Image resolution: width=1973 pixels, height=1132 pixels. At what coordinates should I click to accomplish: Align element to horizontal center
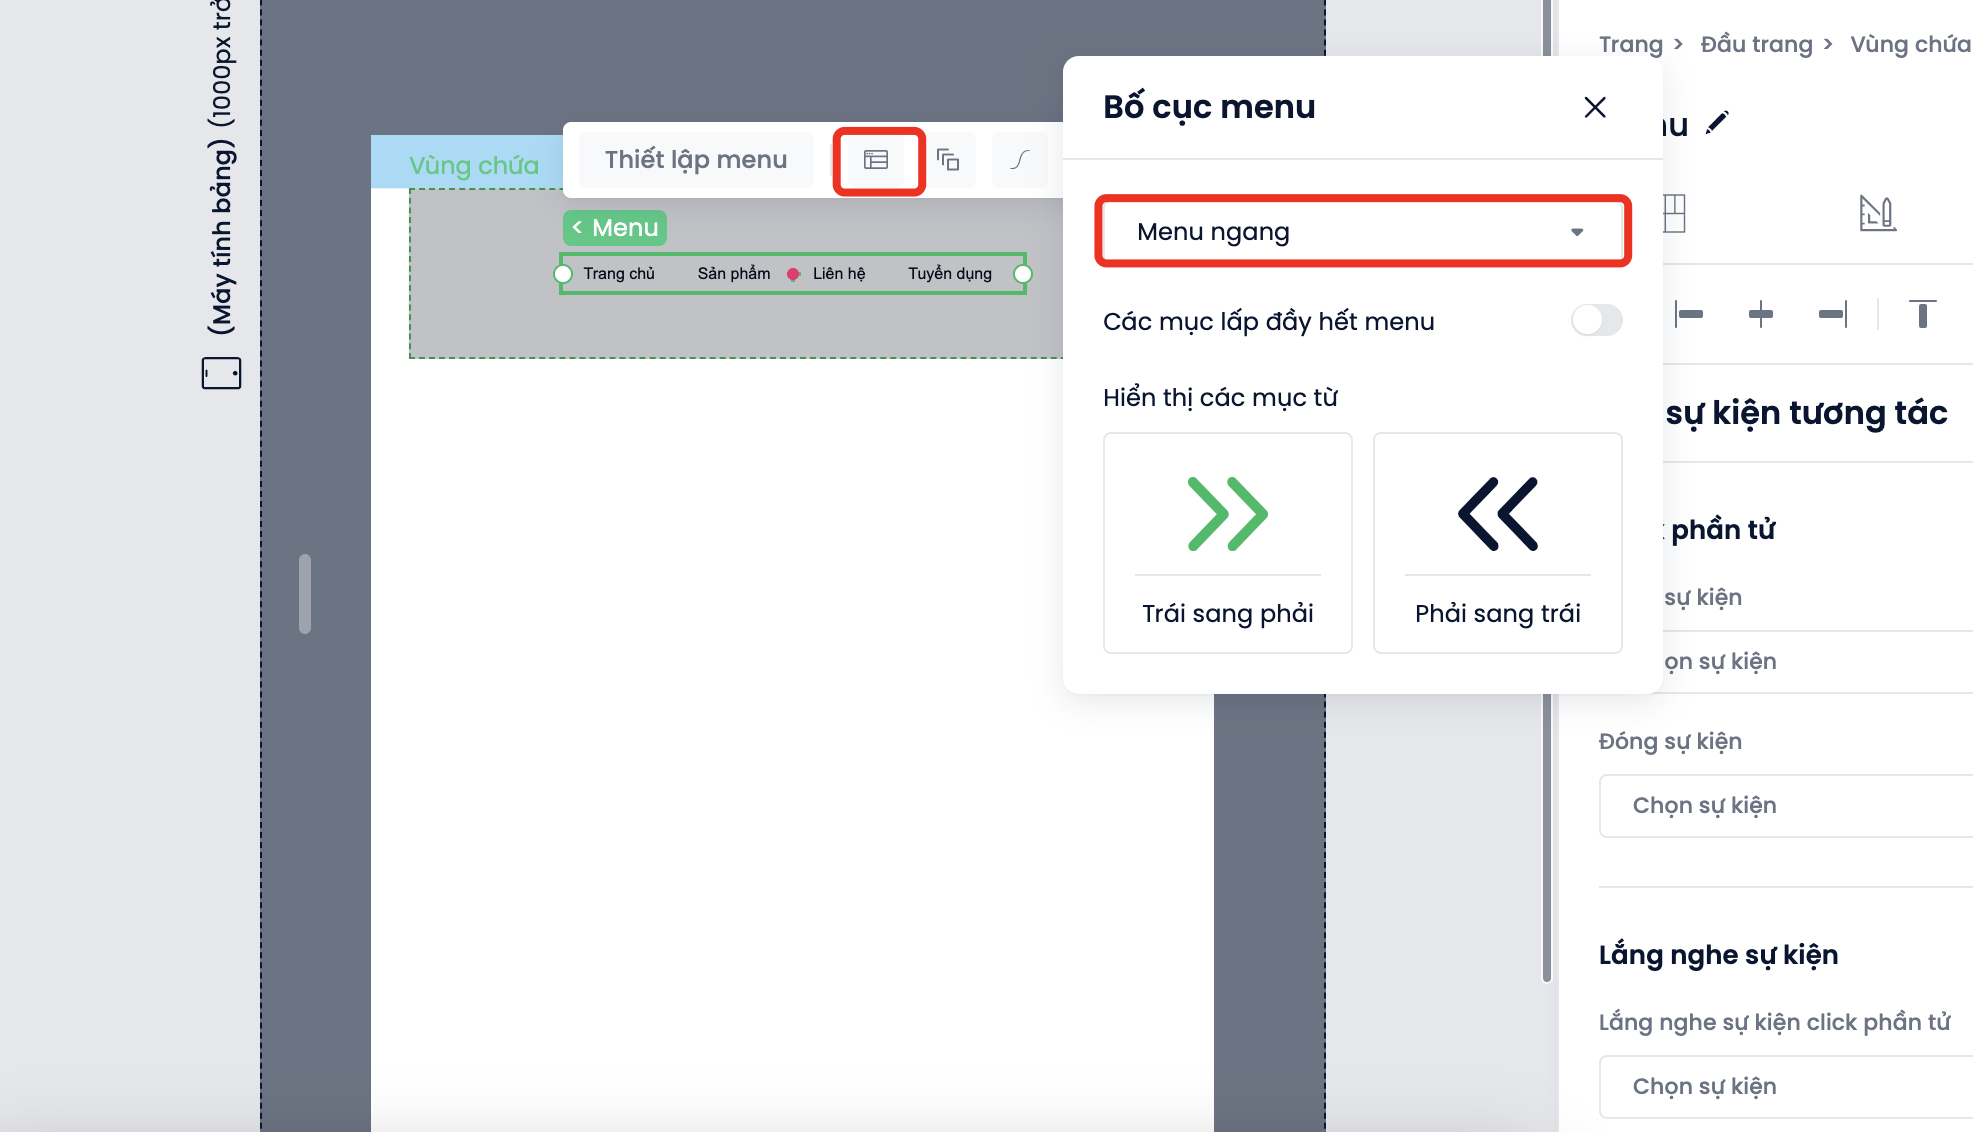(x=1761, y=315)
